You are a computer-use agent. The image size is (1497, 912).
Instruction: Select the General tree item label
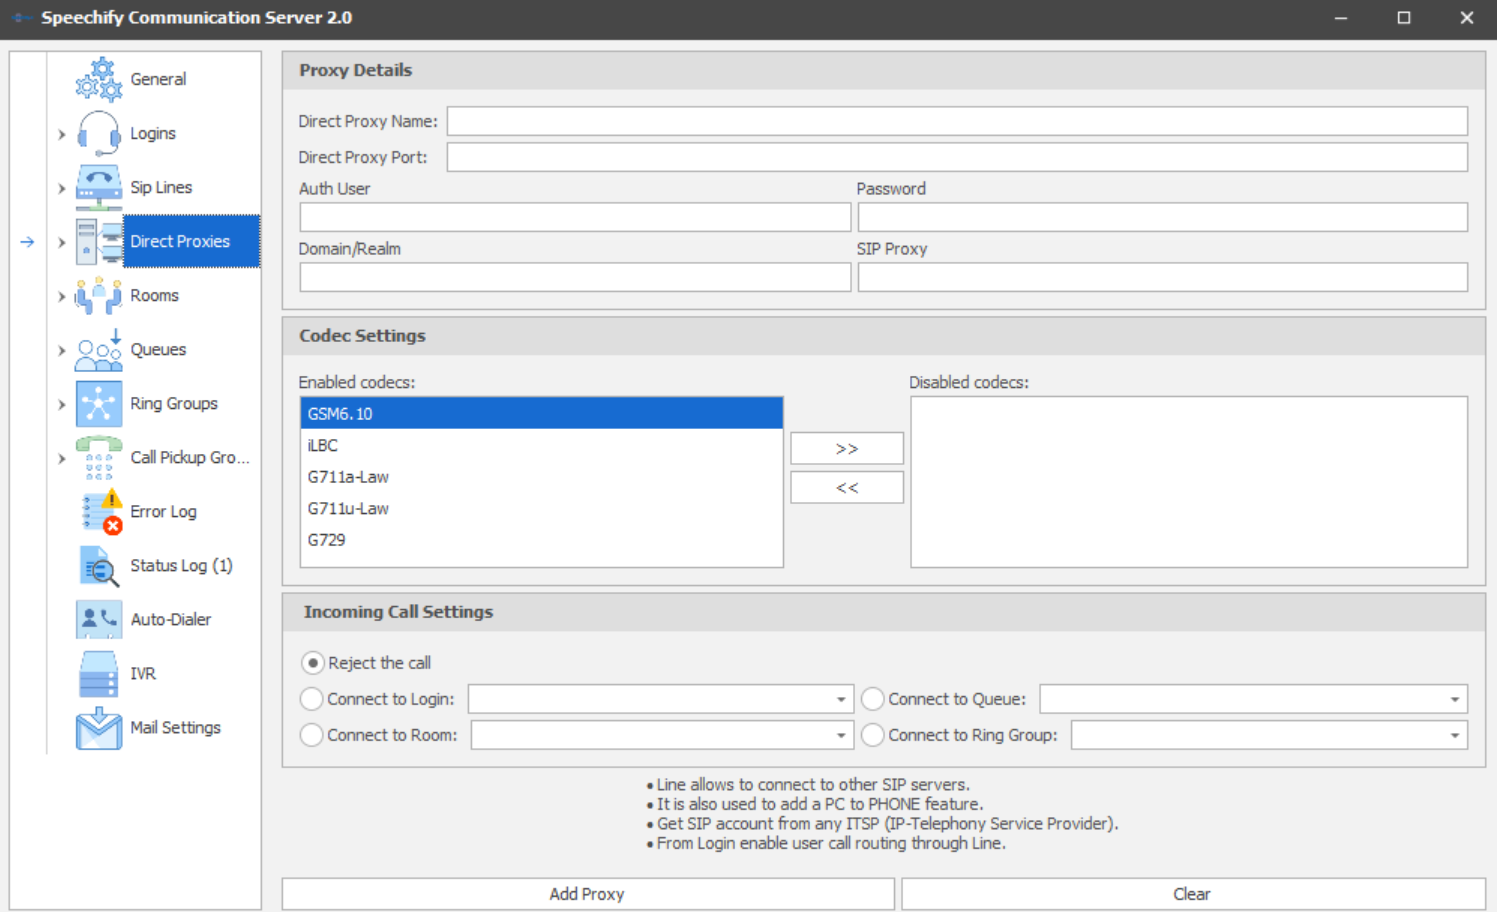pos(158,79)
